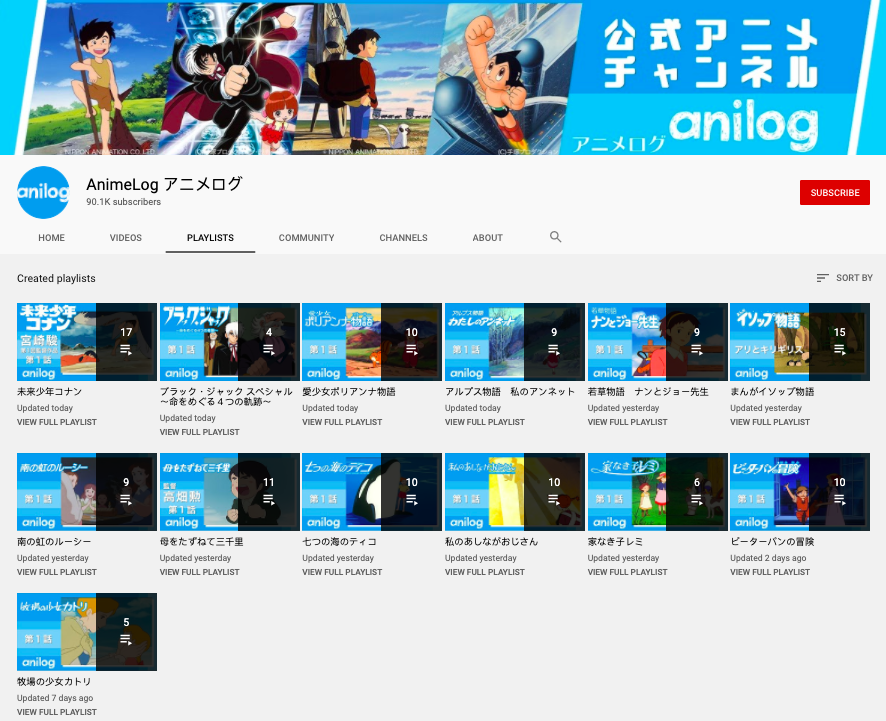This screenshot has height=721, width=886.
Task: Open the SORT BY dropdown
Action: pos(845,278)
